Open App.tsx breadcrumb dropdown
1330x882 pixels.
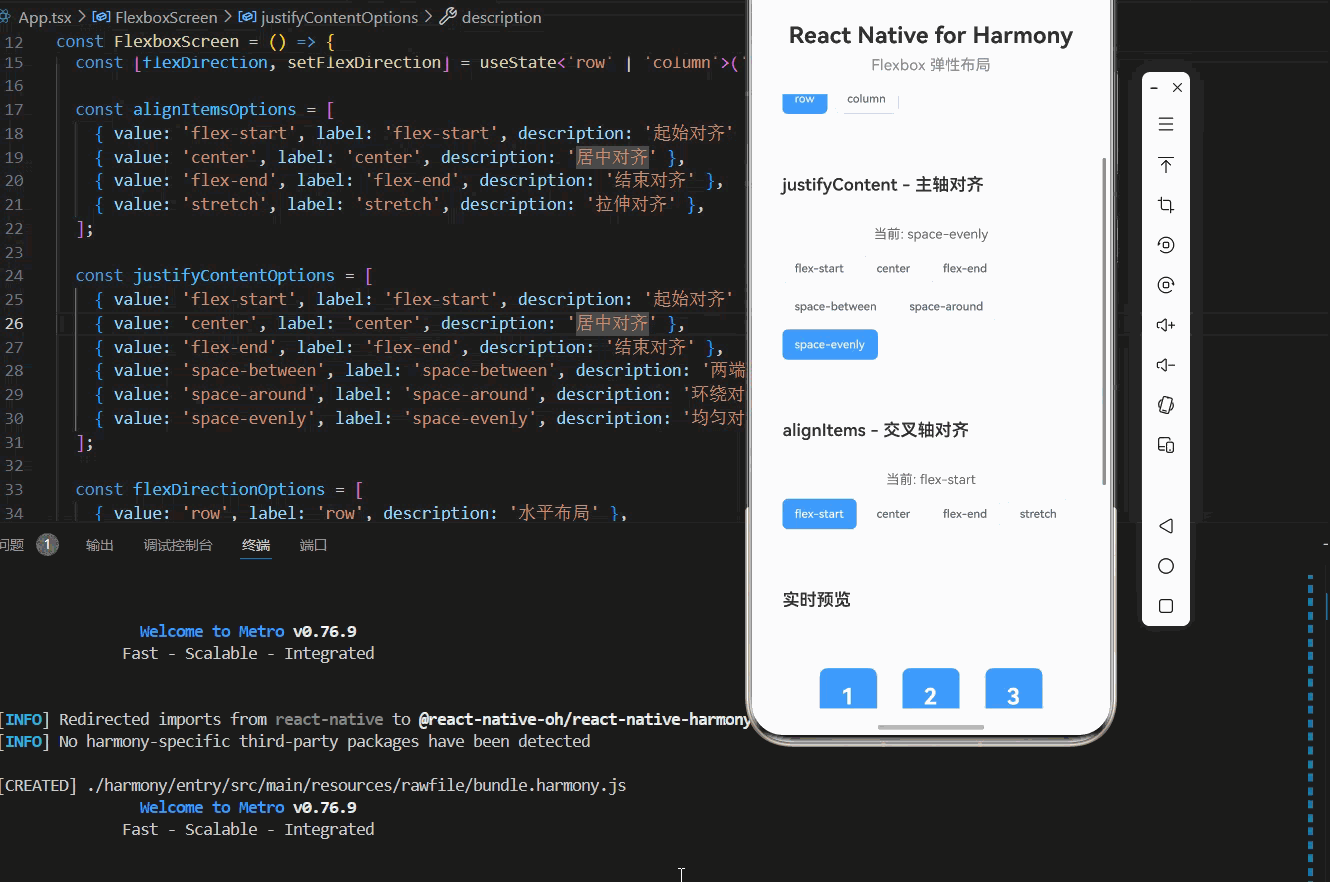(46, 17)
